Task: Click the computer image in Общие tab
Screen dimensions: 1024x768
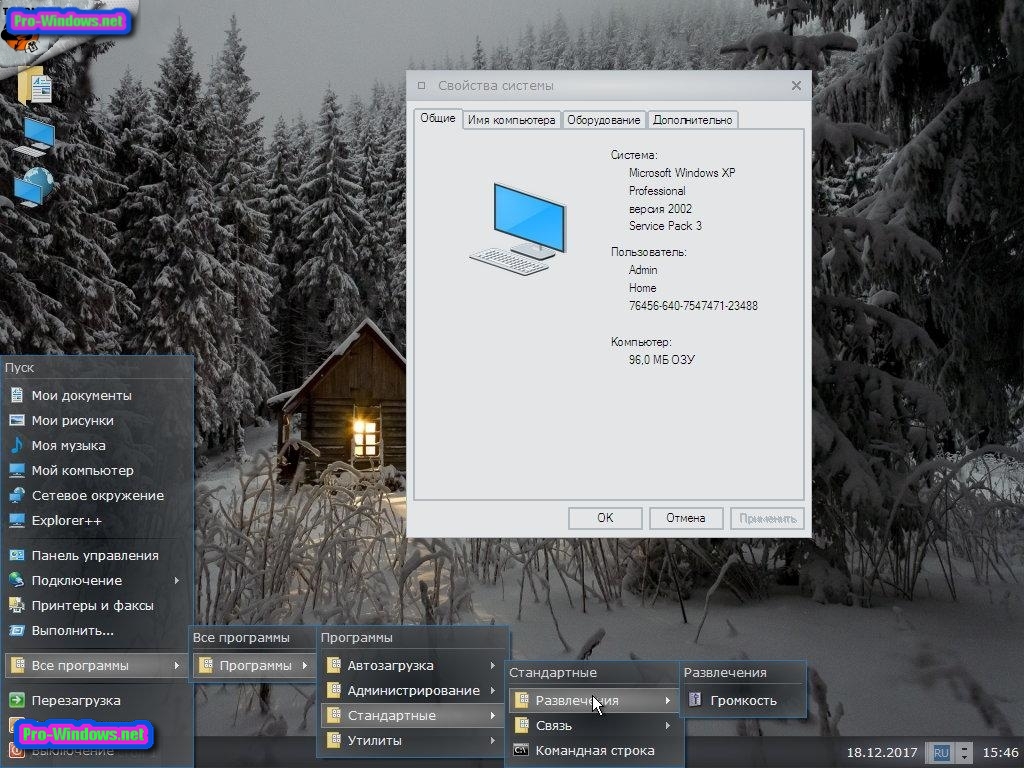Action: pyautogui.click(x=519, y=229)
